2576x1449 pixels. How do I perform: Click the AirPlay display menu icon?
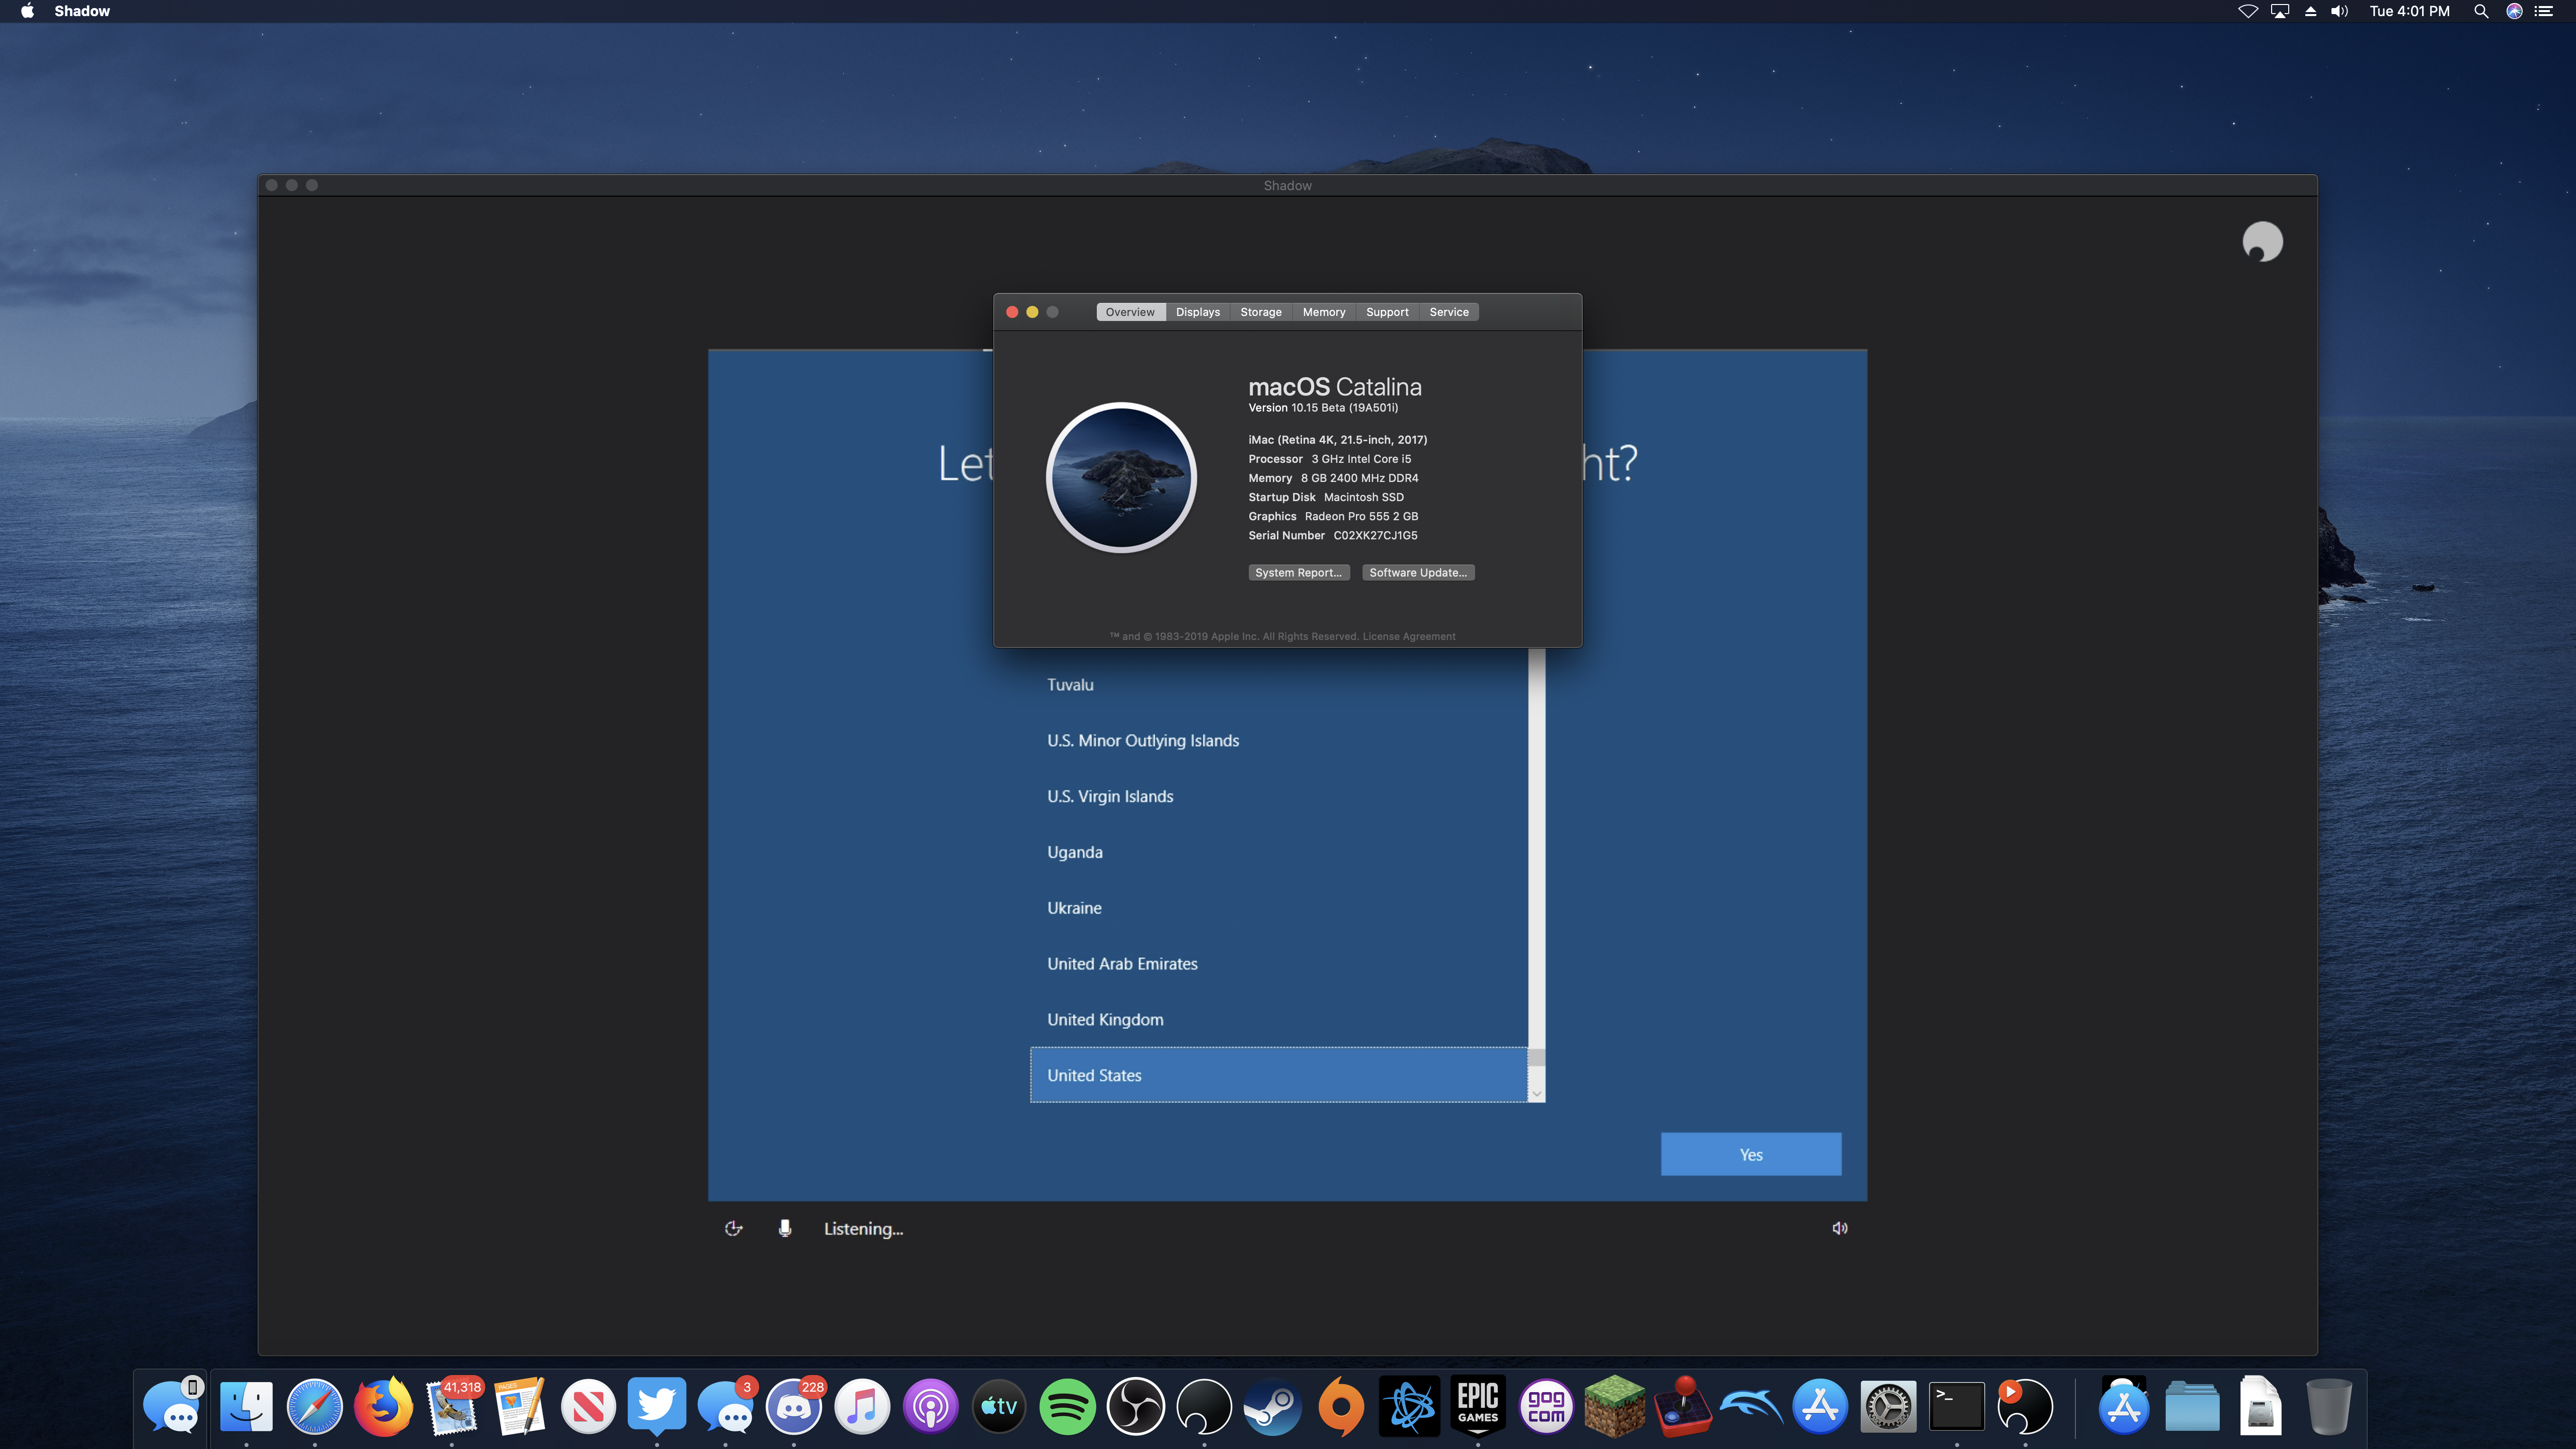click(x=2280, y=11)
